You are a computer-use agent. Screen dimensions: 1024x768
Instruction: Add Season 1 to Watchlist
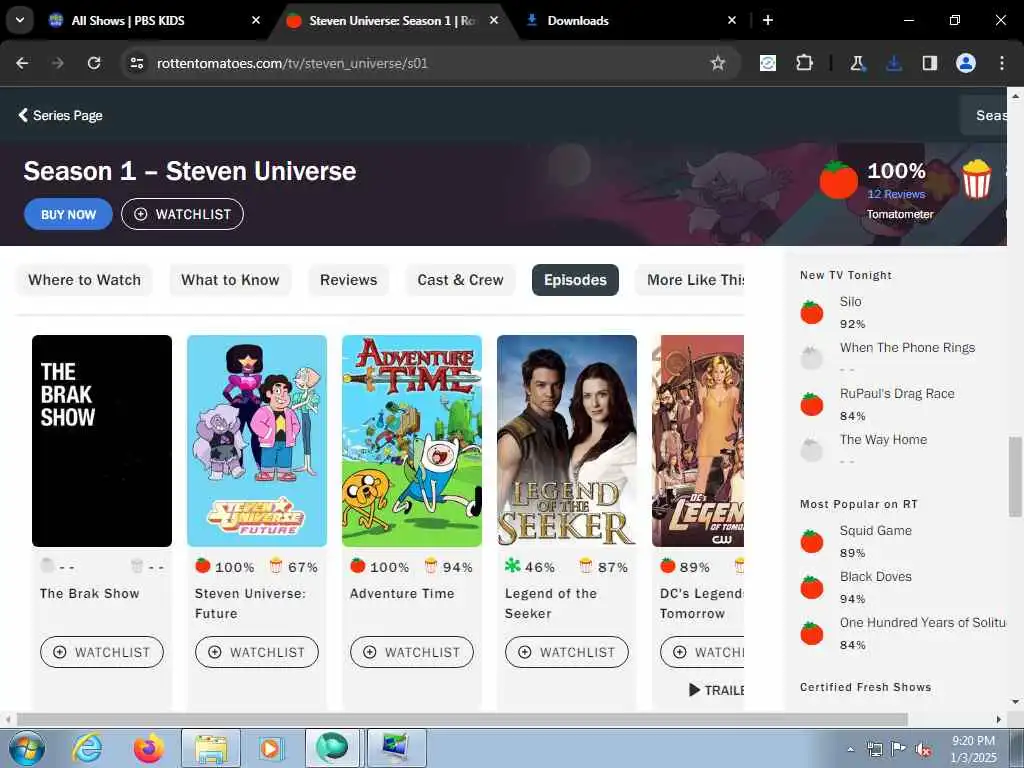[x=182, y=214]
